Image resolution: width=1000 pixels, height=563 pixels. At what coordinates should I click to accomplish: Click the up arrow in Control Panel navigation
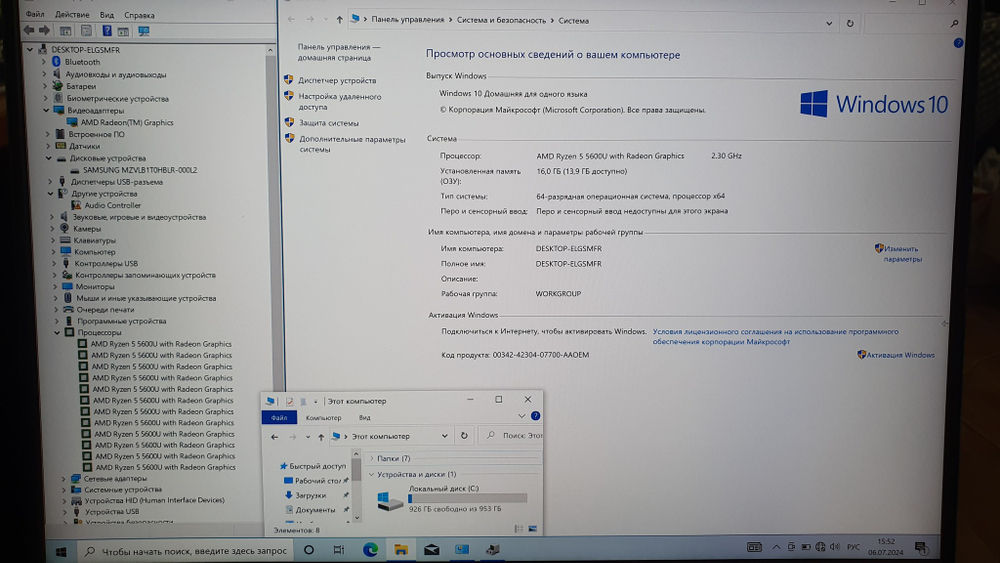coord(339,20)
